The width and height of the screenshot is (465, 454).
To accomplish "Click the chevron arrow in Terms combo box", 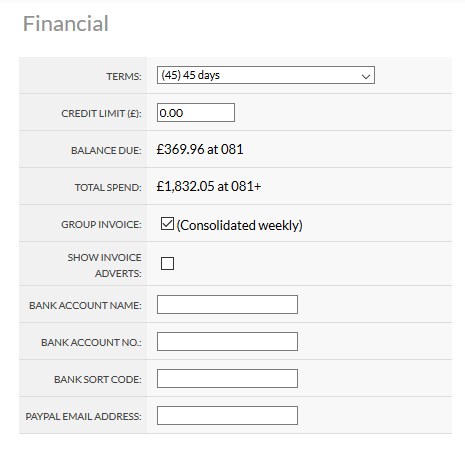I will [366, 76].
